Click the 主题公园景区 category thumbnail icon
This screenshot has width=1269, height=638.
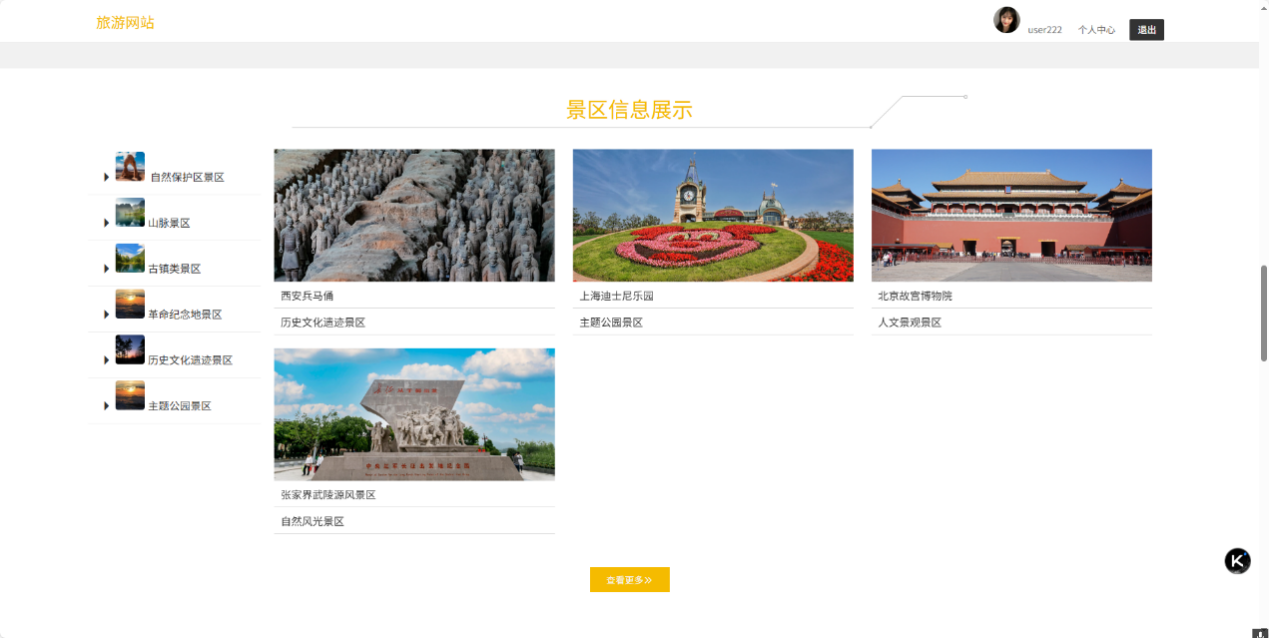[130, 396]
